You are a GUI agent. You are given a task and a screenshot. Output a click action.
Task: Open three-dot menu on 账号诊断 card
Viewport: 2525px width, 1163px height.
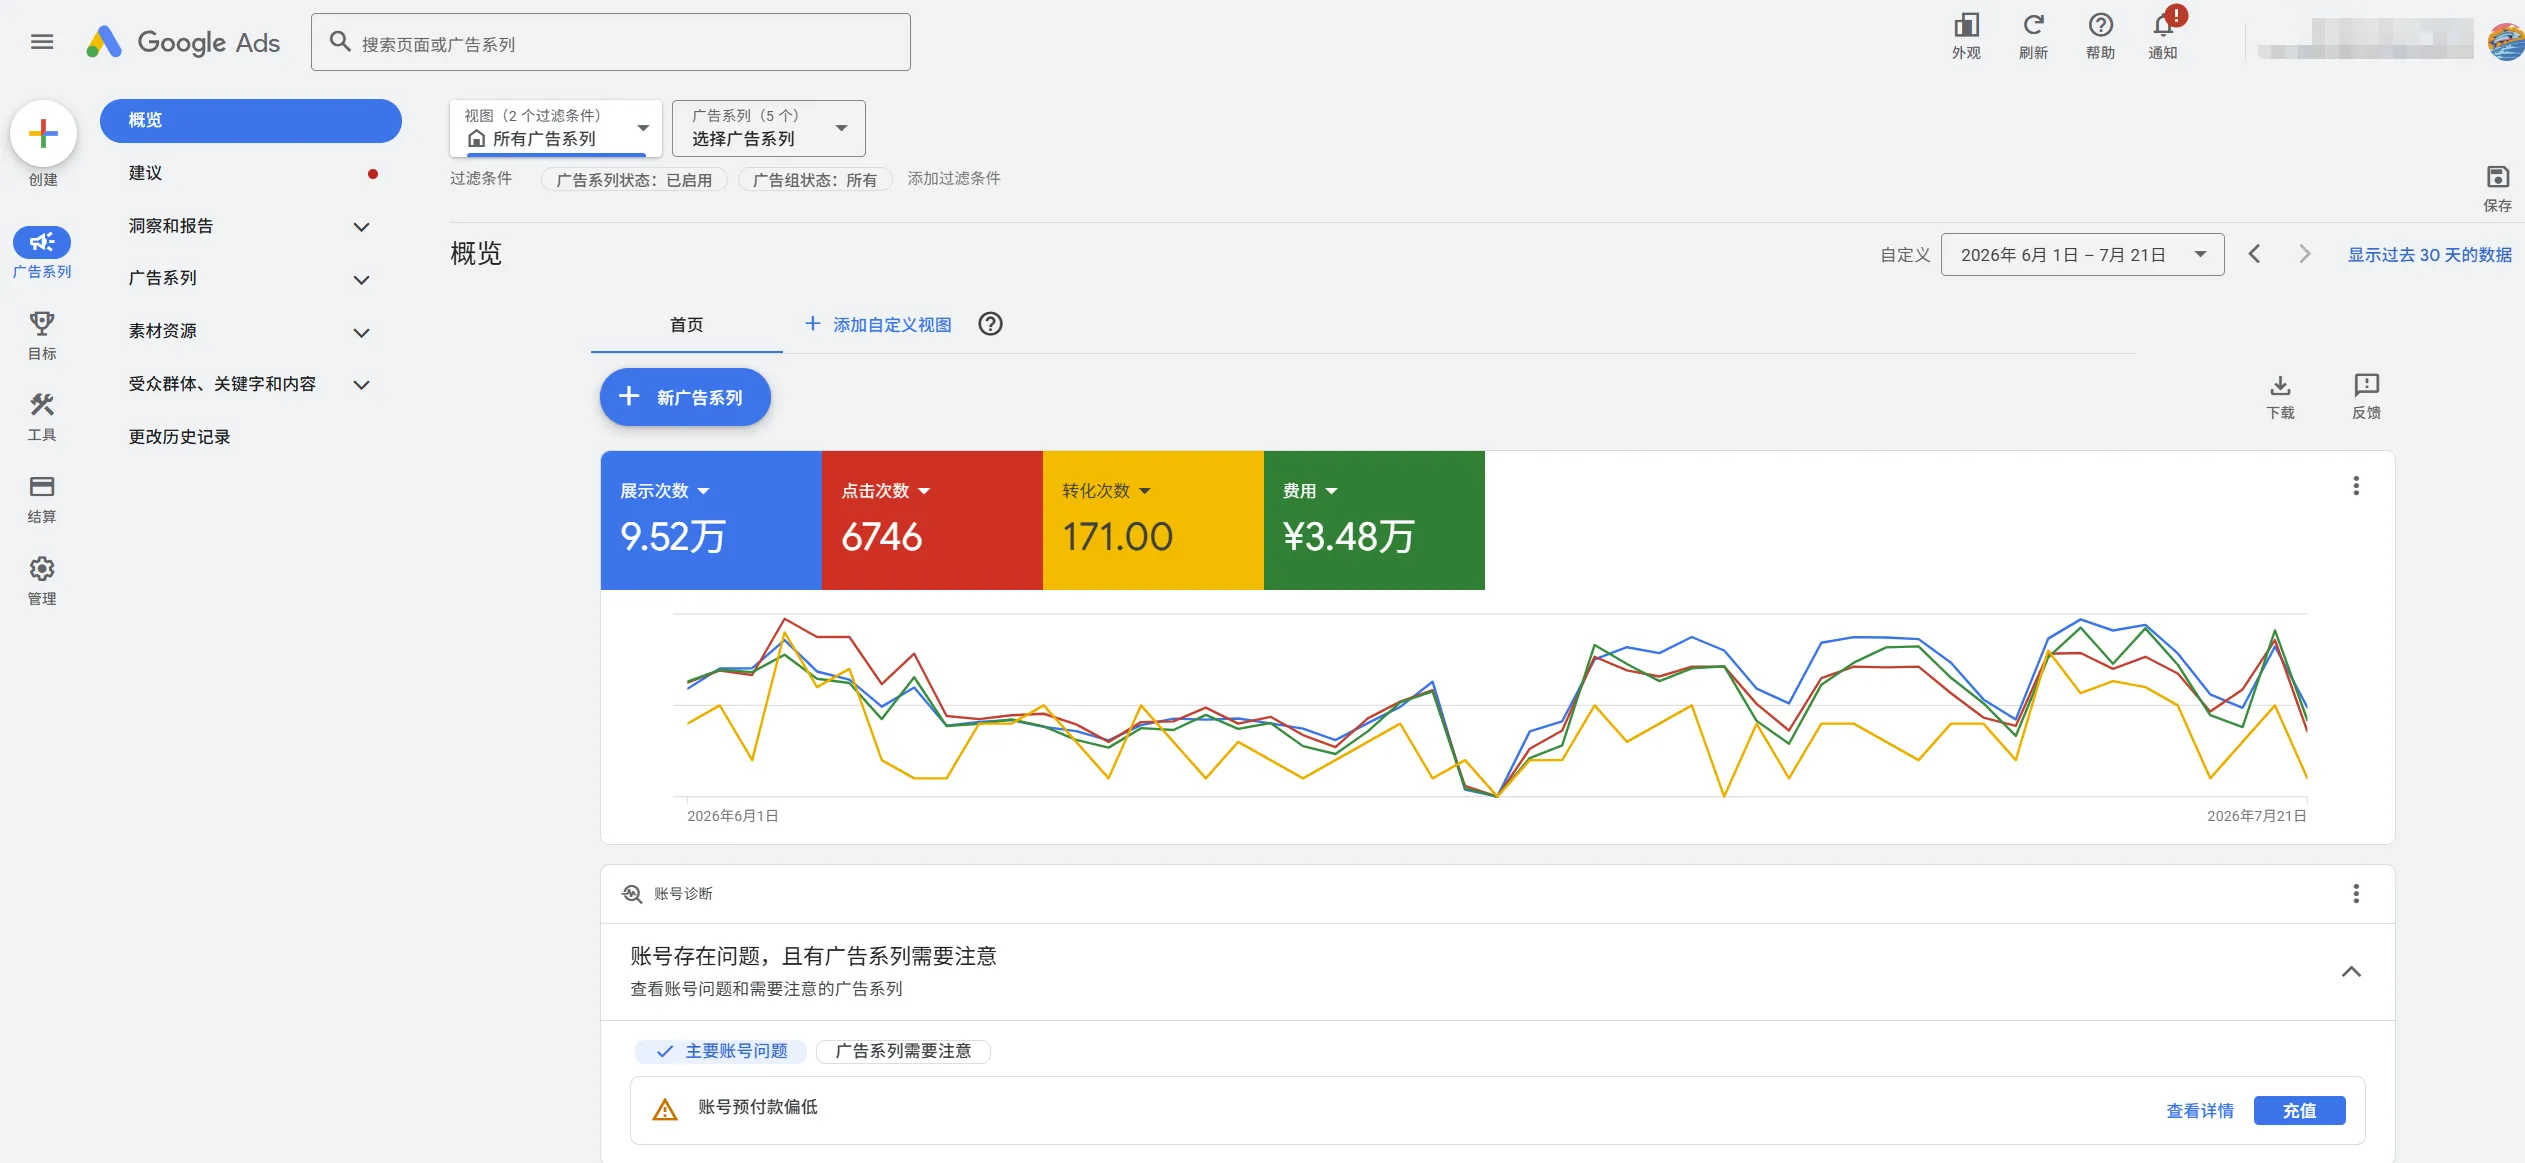(x=2356, y=893)
